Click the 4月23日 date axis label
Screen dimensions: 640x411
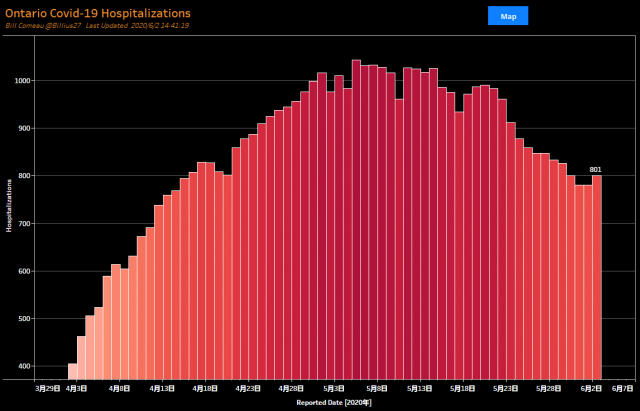tap(247, 389)
